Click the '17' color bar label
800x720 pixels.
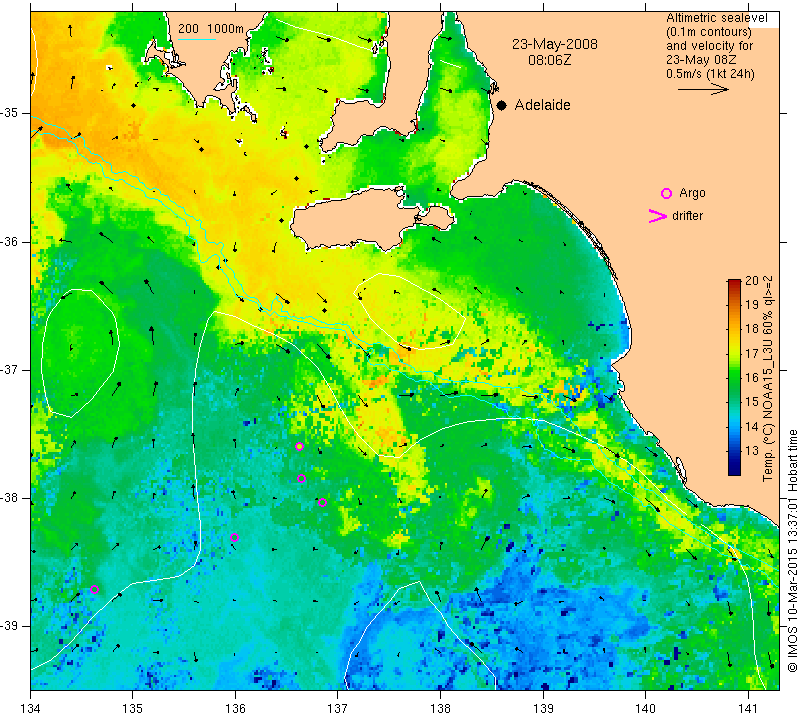pos(752,353)
